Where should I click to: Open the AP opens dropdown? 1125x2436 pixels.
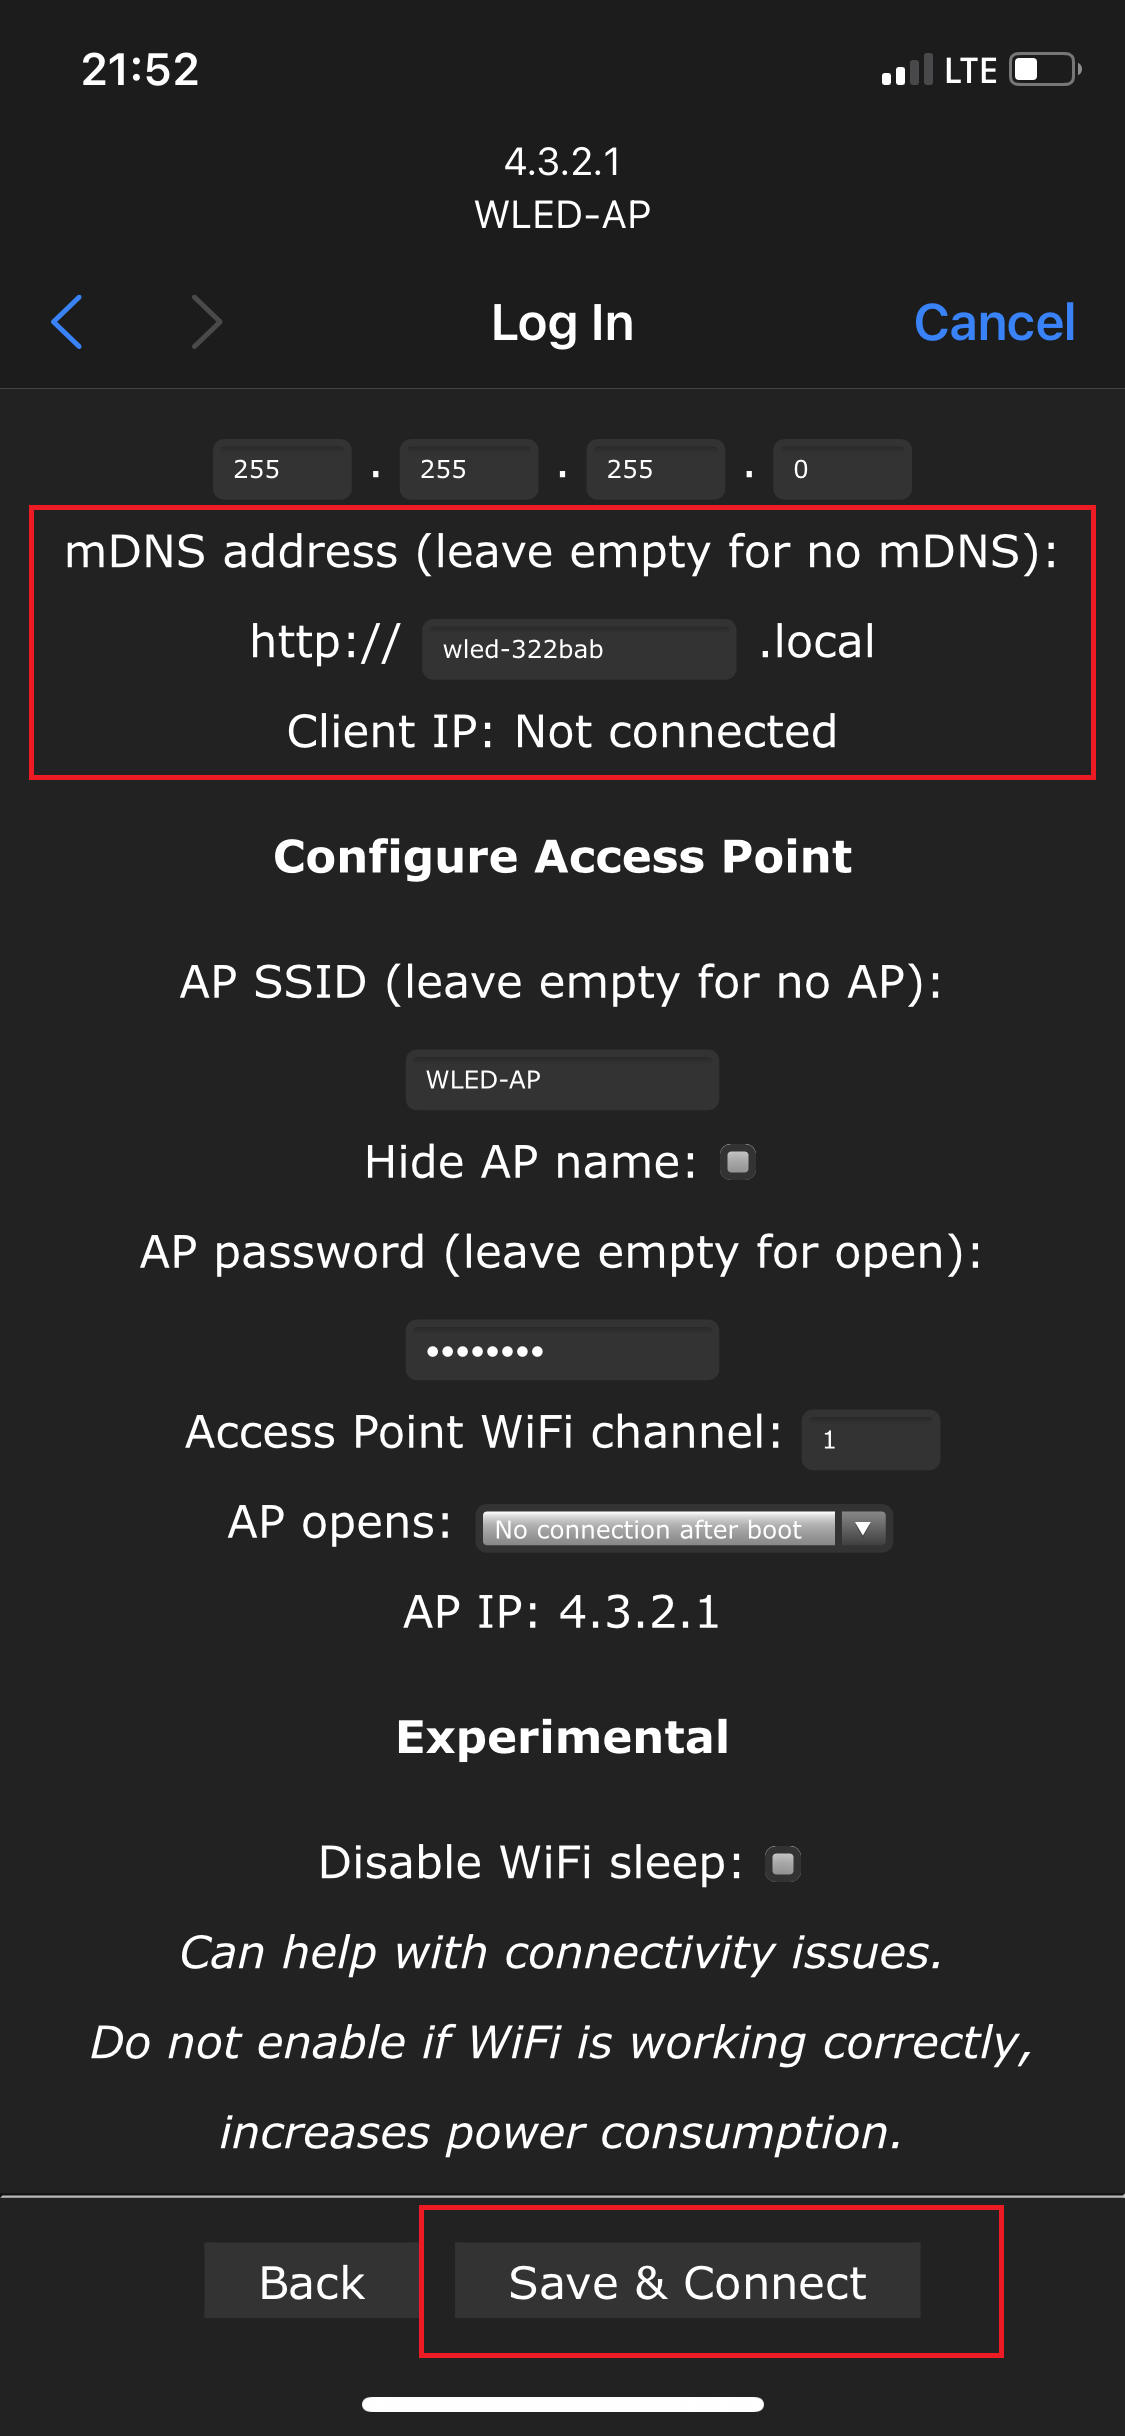click(x=660, y=1529)
